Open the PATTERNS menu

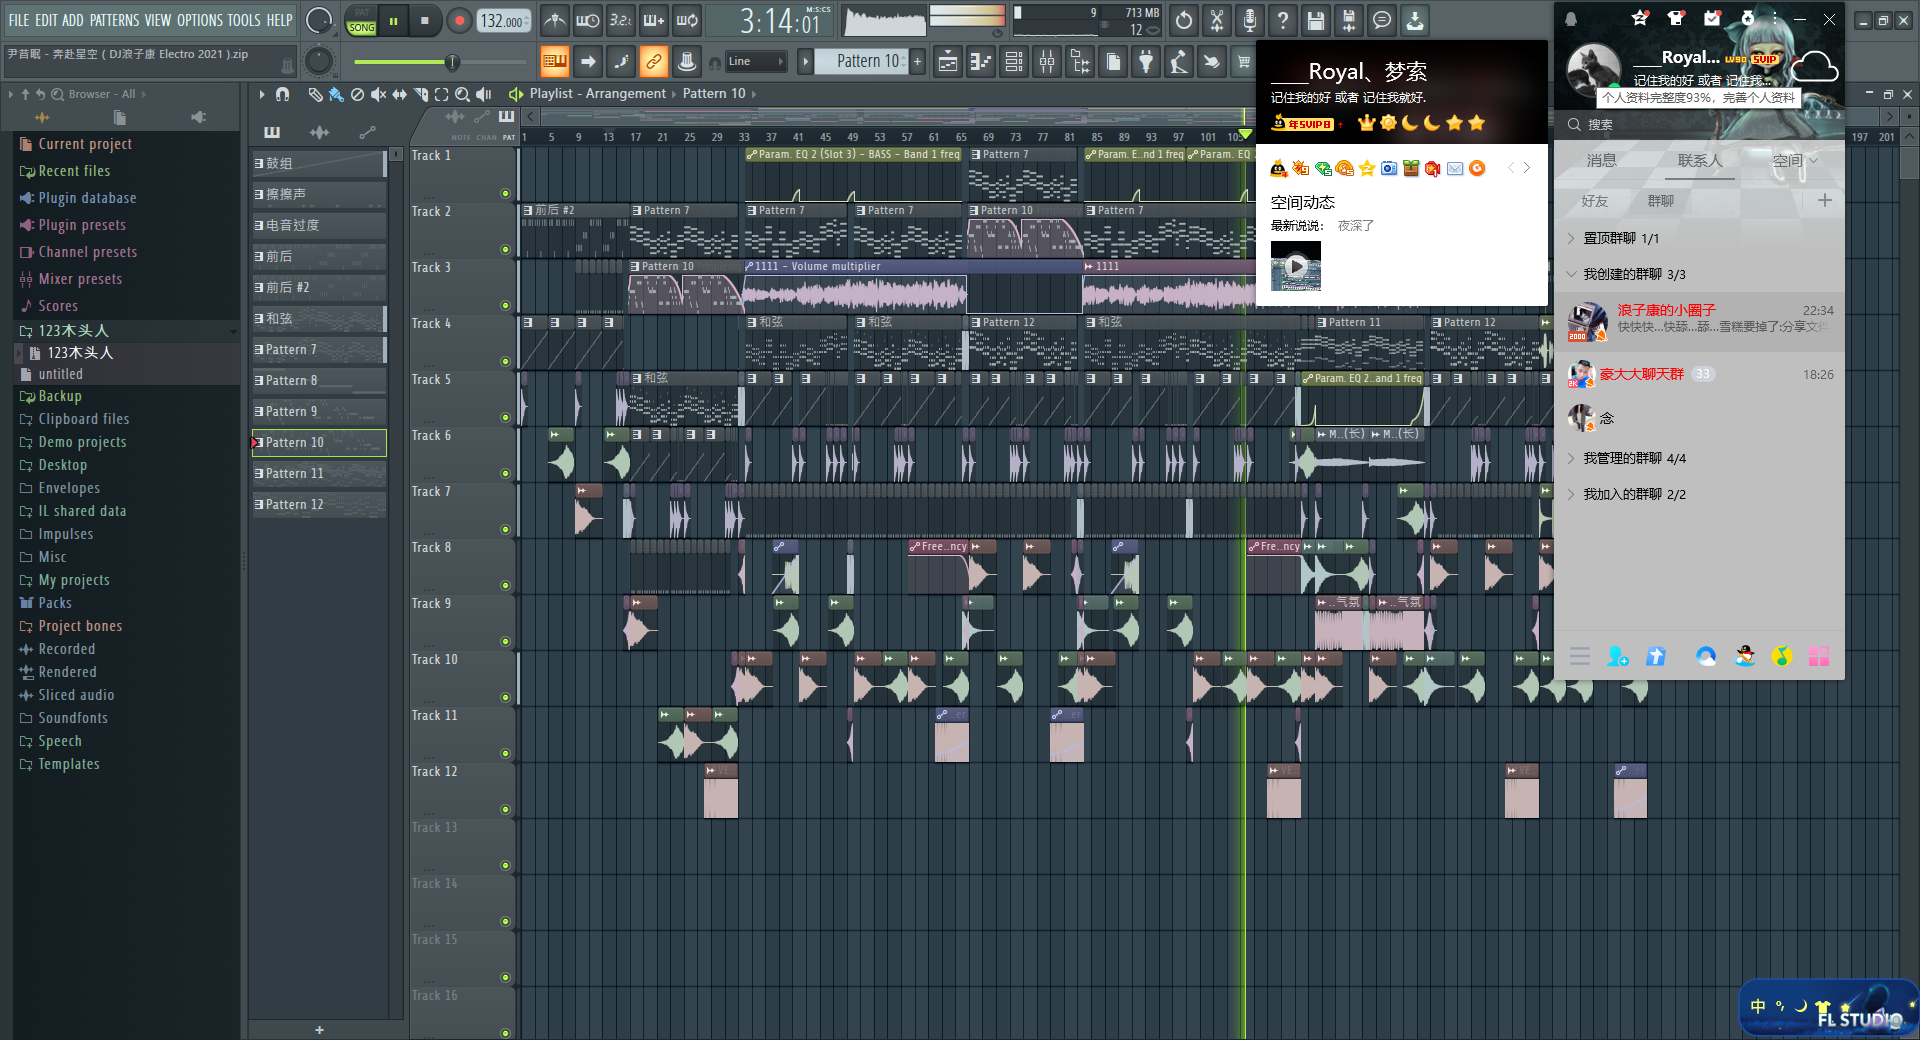tap(114, 20)
